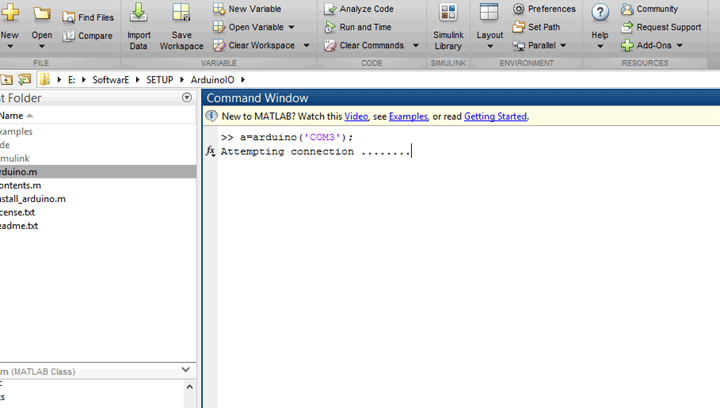Open the Simulink Library
720x408 pixels.
448,14
